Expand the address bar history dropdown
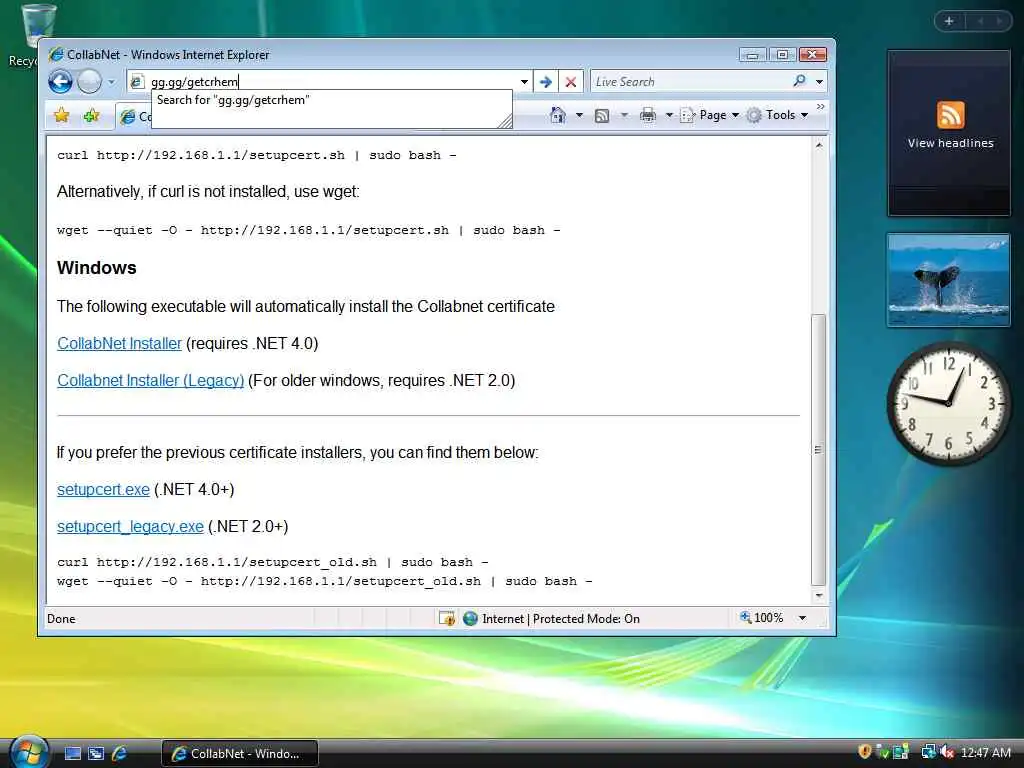Screen dimensions: 1024x768 click(524, 82)
